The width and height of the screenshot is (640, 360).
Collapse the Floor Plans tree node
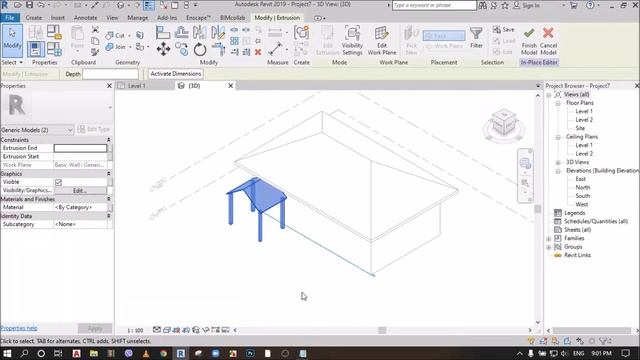coord(558,103)
